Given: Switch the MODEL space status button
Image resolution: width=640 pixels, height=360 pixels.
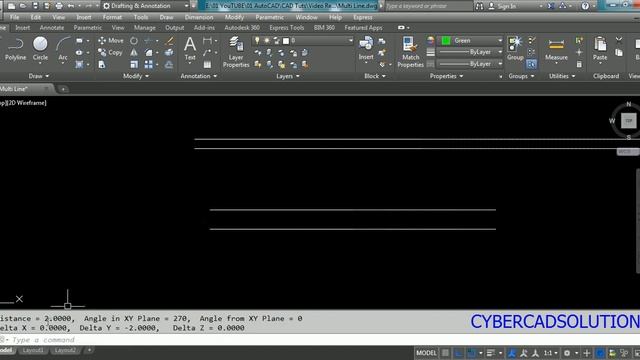Looking at the screenshot, I should point(426,353).
